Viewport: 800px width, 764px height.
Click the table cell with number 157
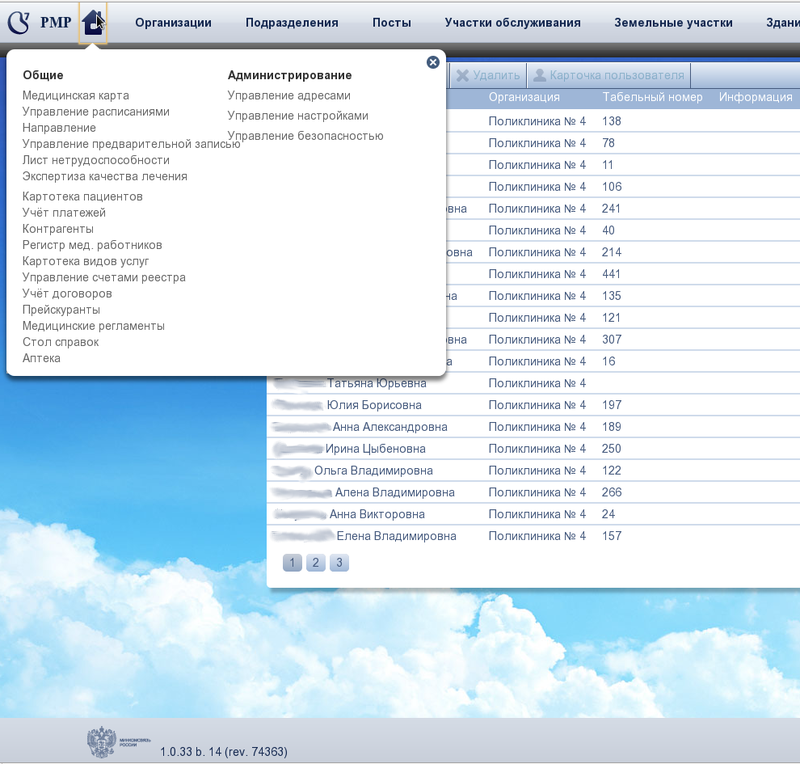[x=611, y=536]
